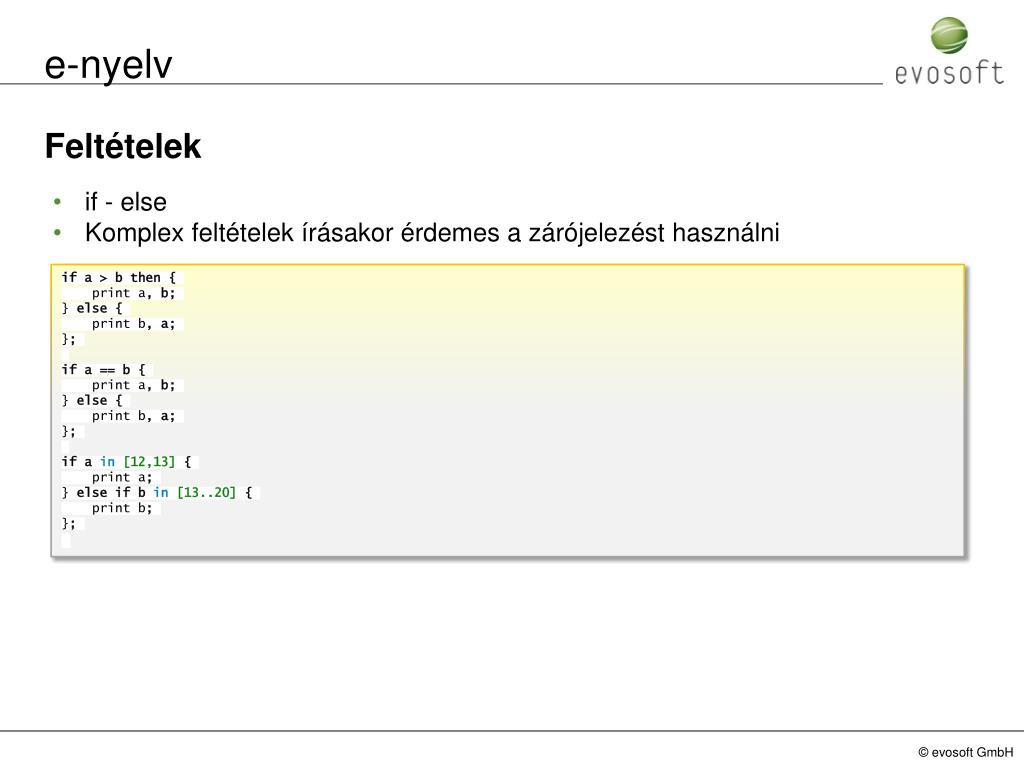
Task: Select the 'if - else' bullet item
Action: (125, 202)
